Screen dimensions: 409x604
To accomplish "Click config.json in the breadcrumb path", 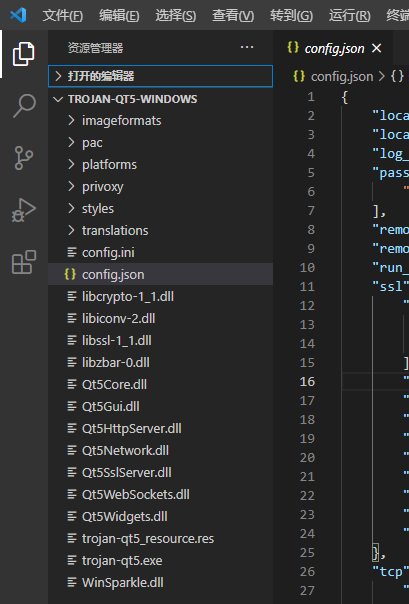I will click(x=342, y=76).
